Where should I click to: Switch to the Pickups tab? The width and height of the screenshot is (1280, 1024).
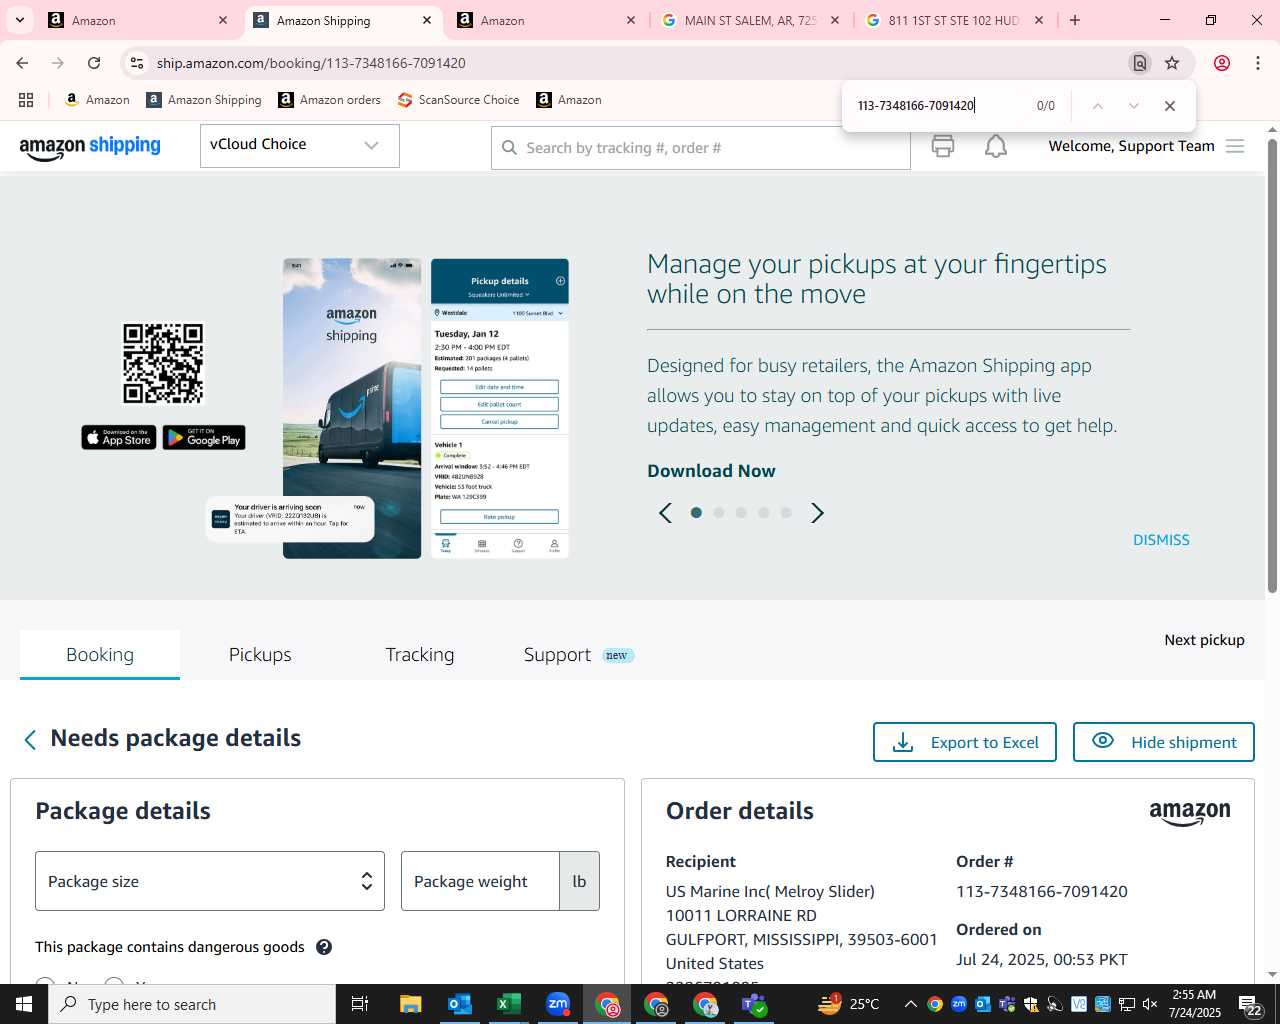pos(260,655)
